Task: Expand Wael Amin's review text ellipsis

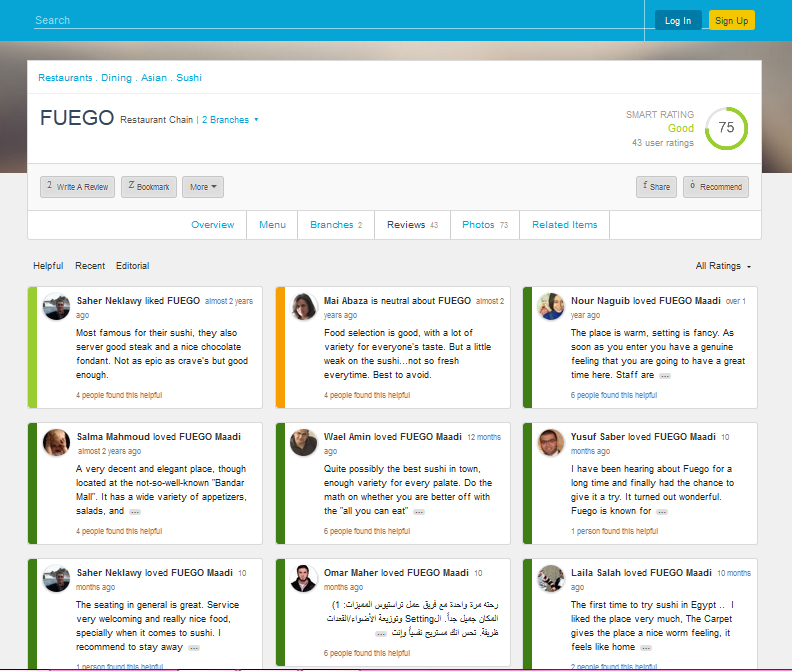Action: (419, 512)
